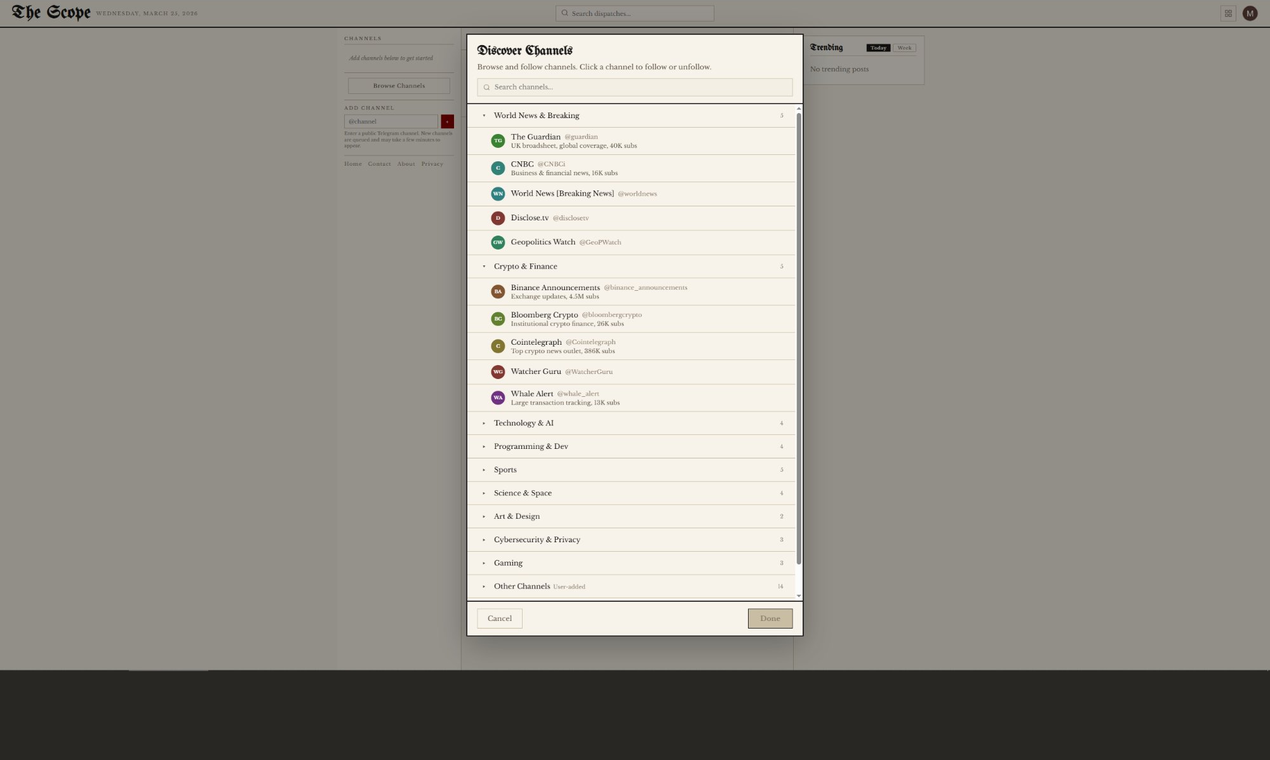The width and height of the screenshot is (1270, 760).
Task: Expand the Programming & Dev category
Action: [x=631, y=447]
